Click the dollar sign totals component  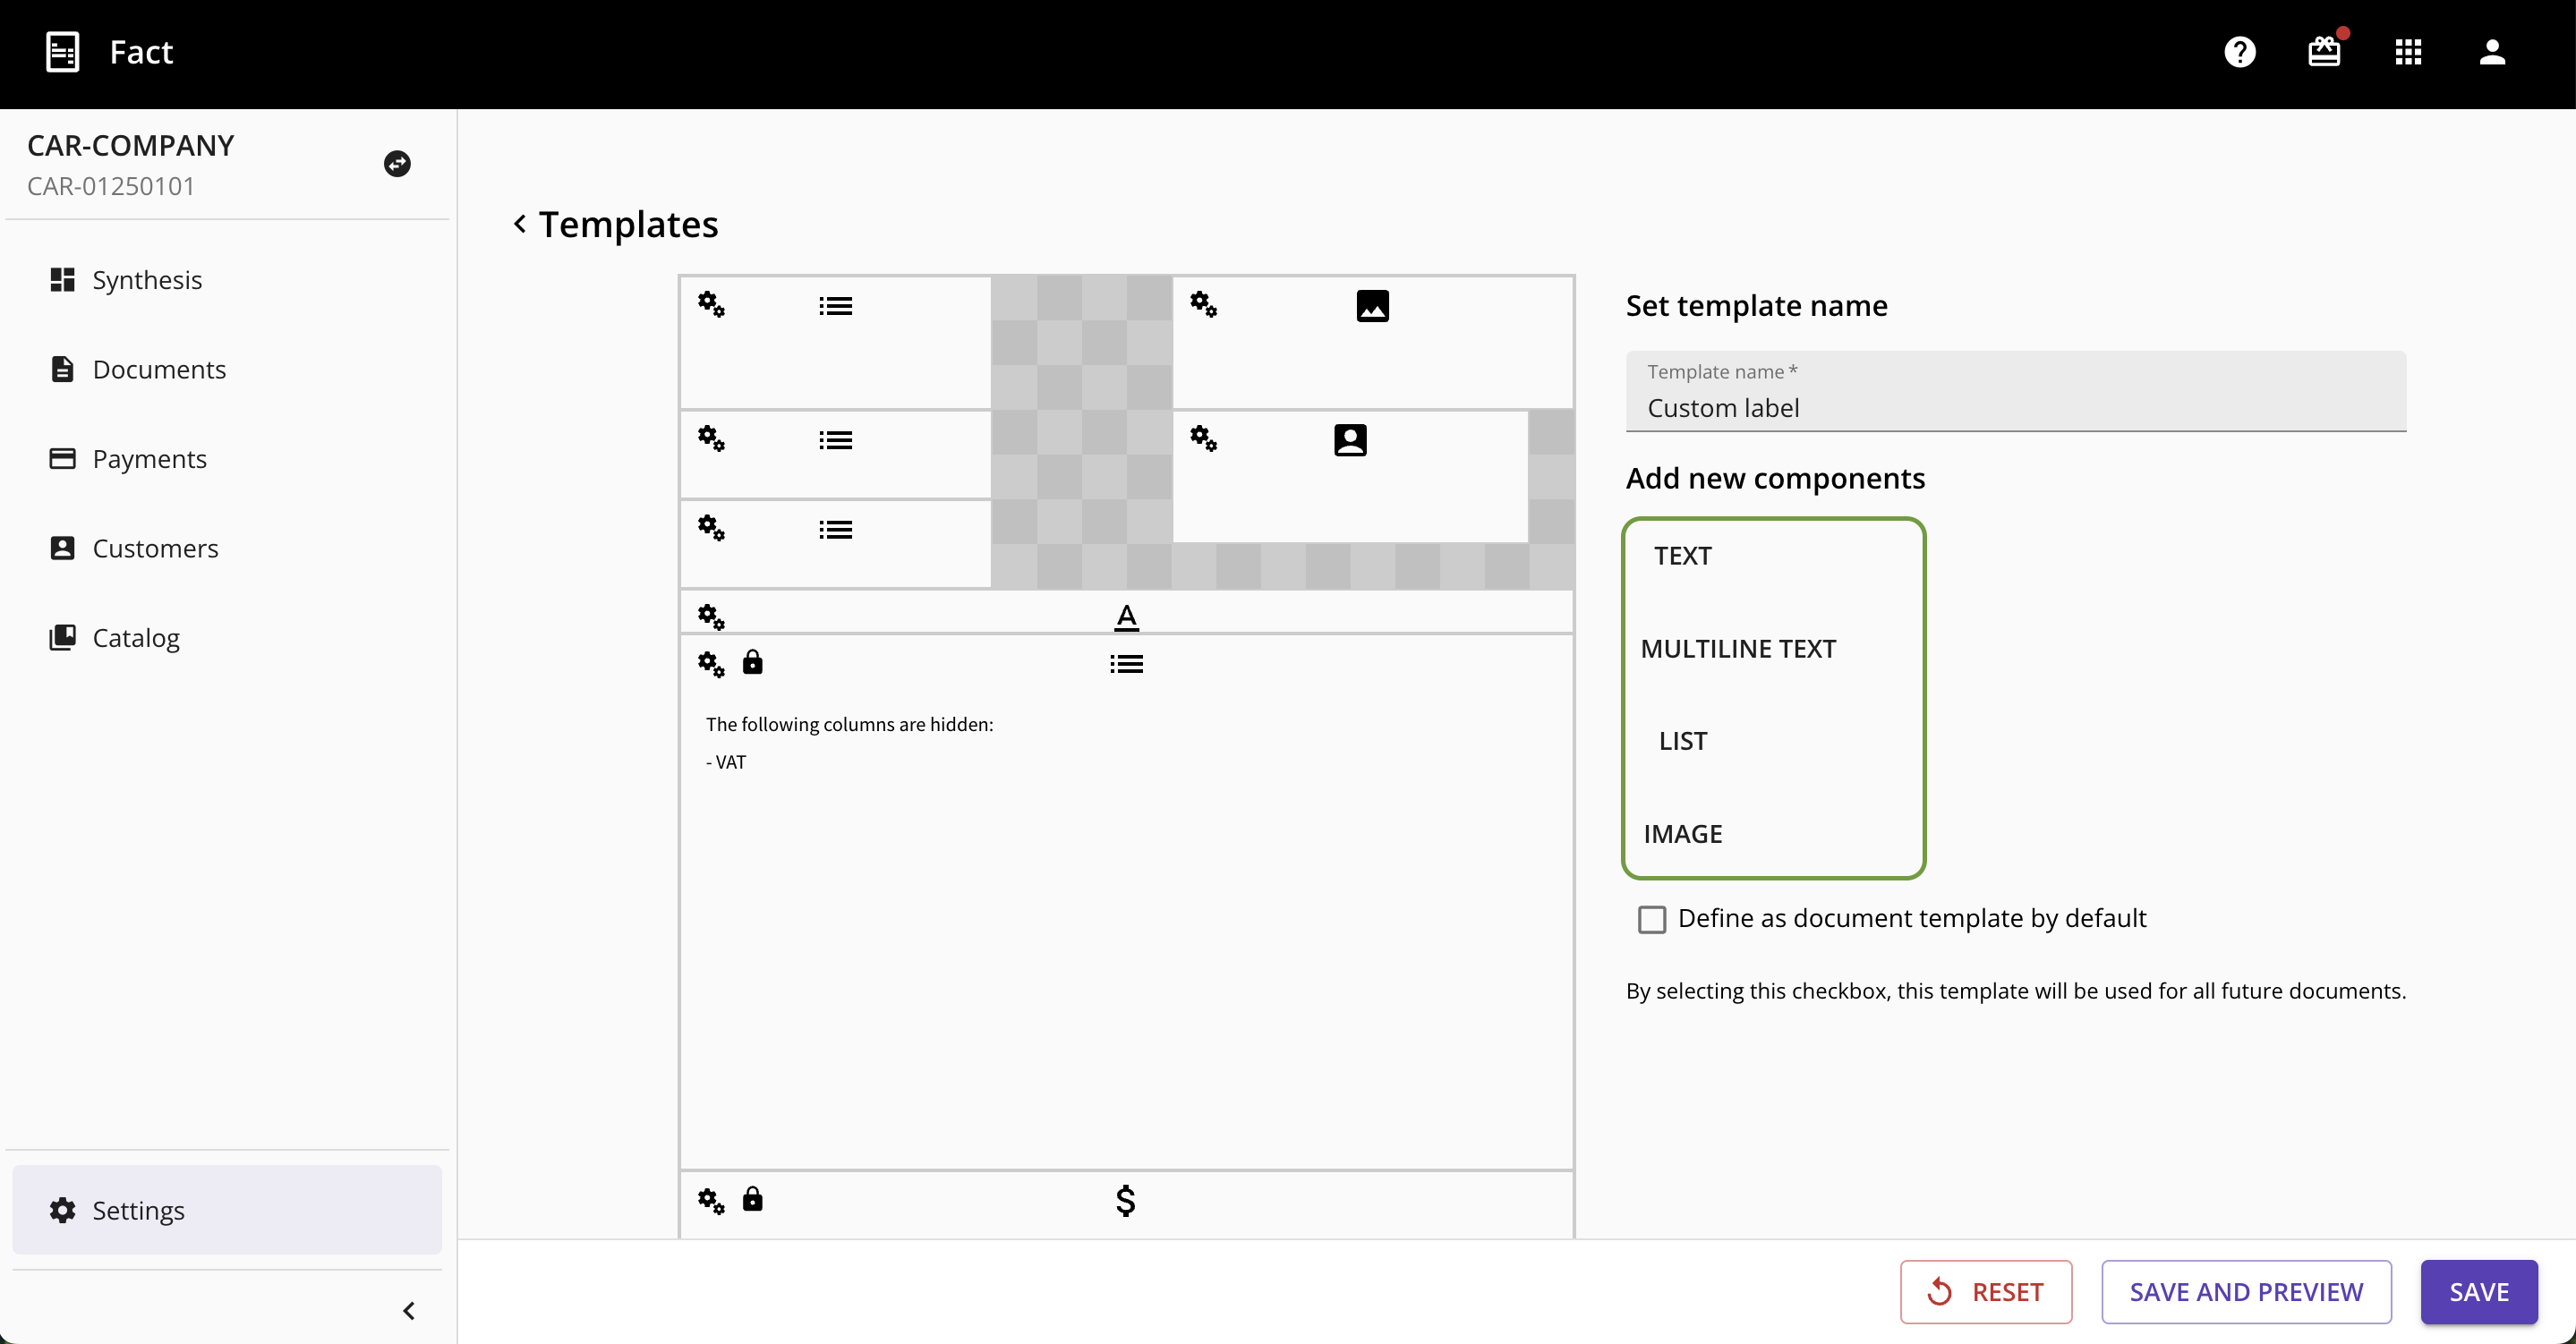1125,1200
